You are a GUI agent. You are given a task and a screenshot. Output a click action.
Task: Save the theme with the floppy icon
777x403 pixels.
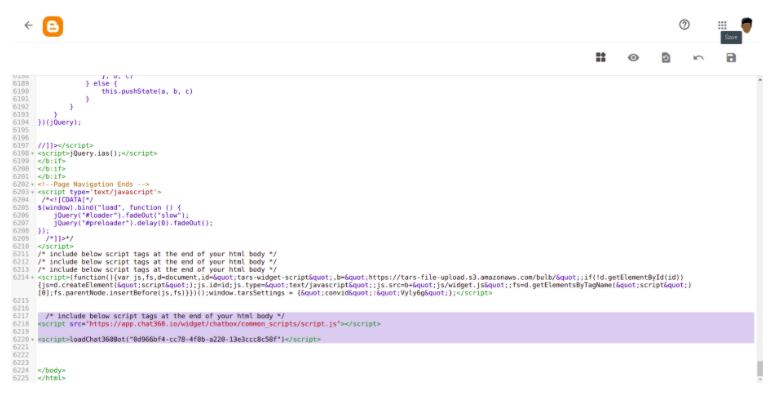[x=731, y=58]
